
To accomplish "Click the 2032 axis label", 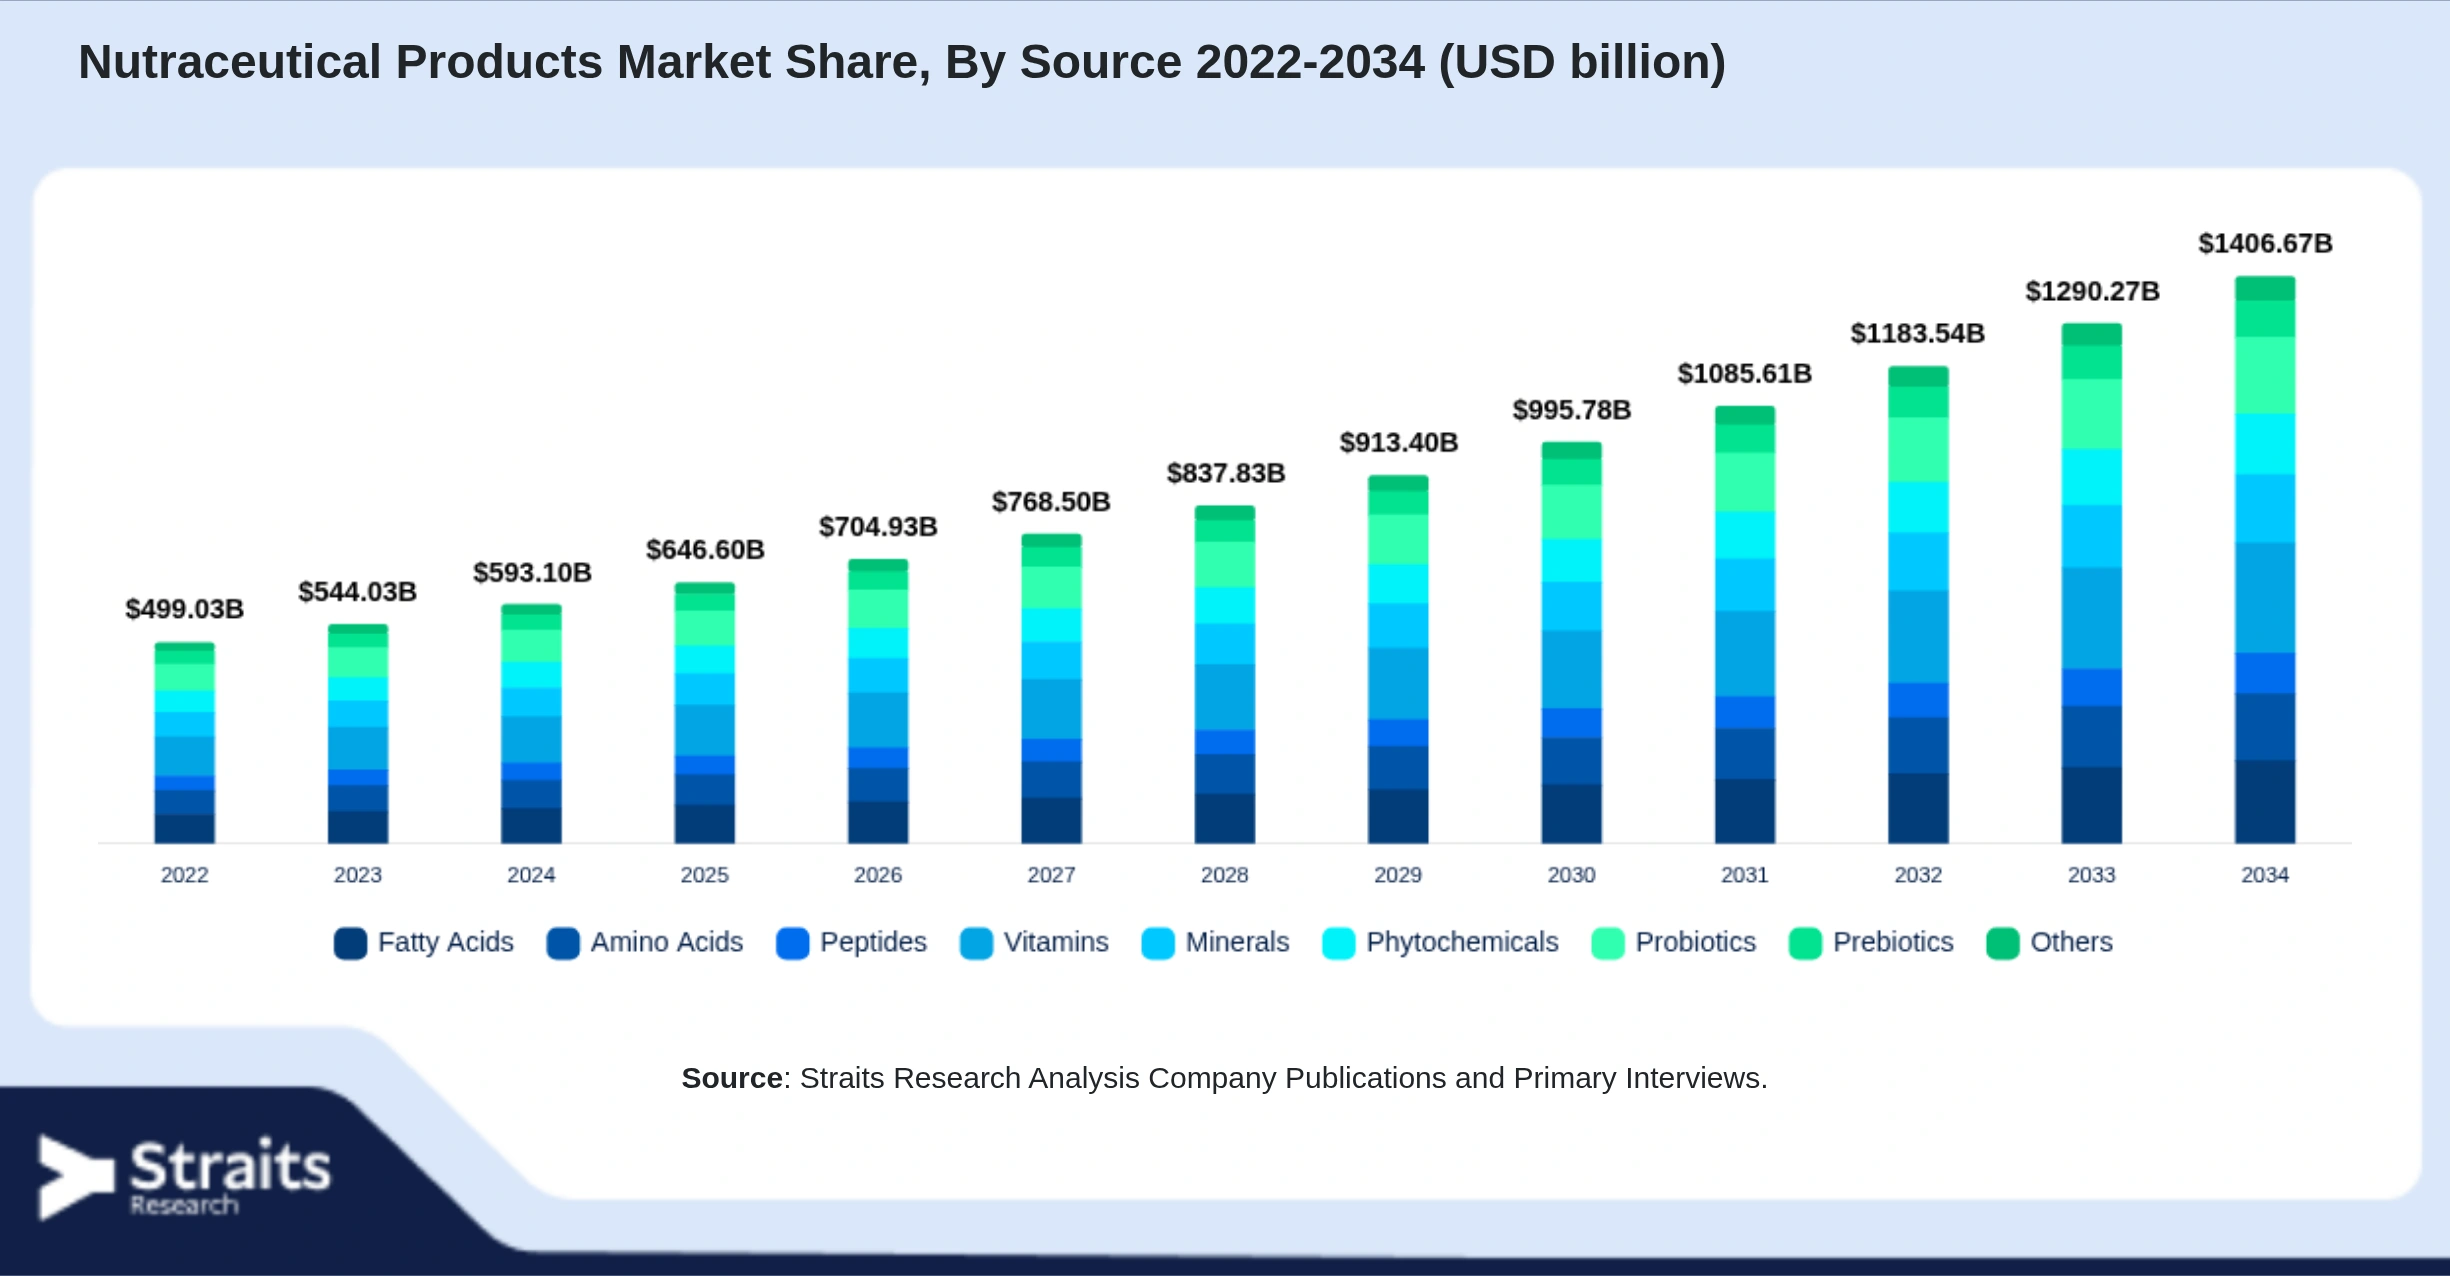I will [x=1919, y=875].
